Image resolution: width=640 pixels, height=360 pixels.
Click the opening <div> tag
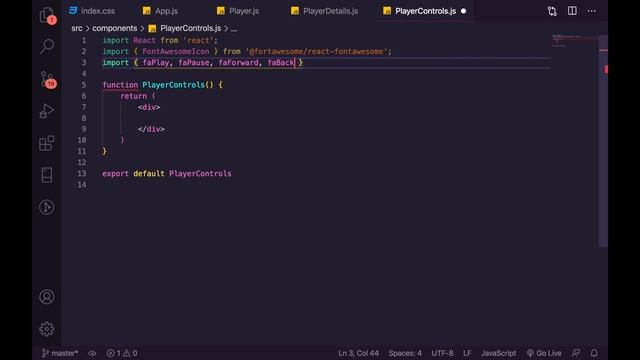pos(149,107)
